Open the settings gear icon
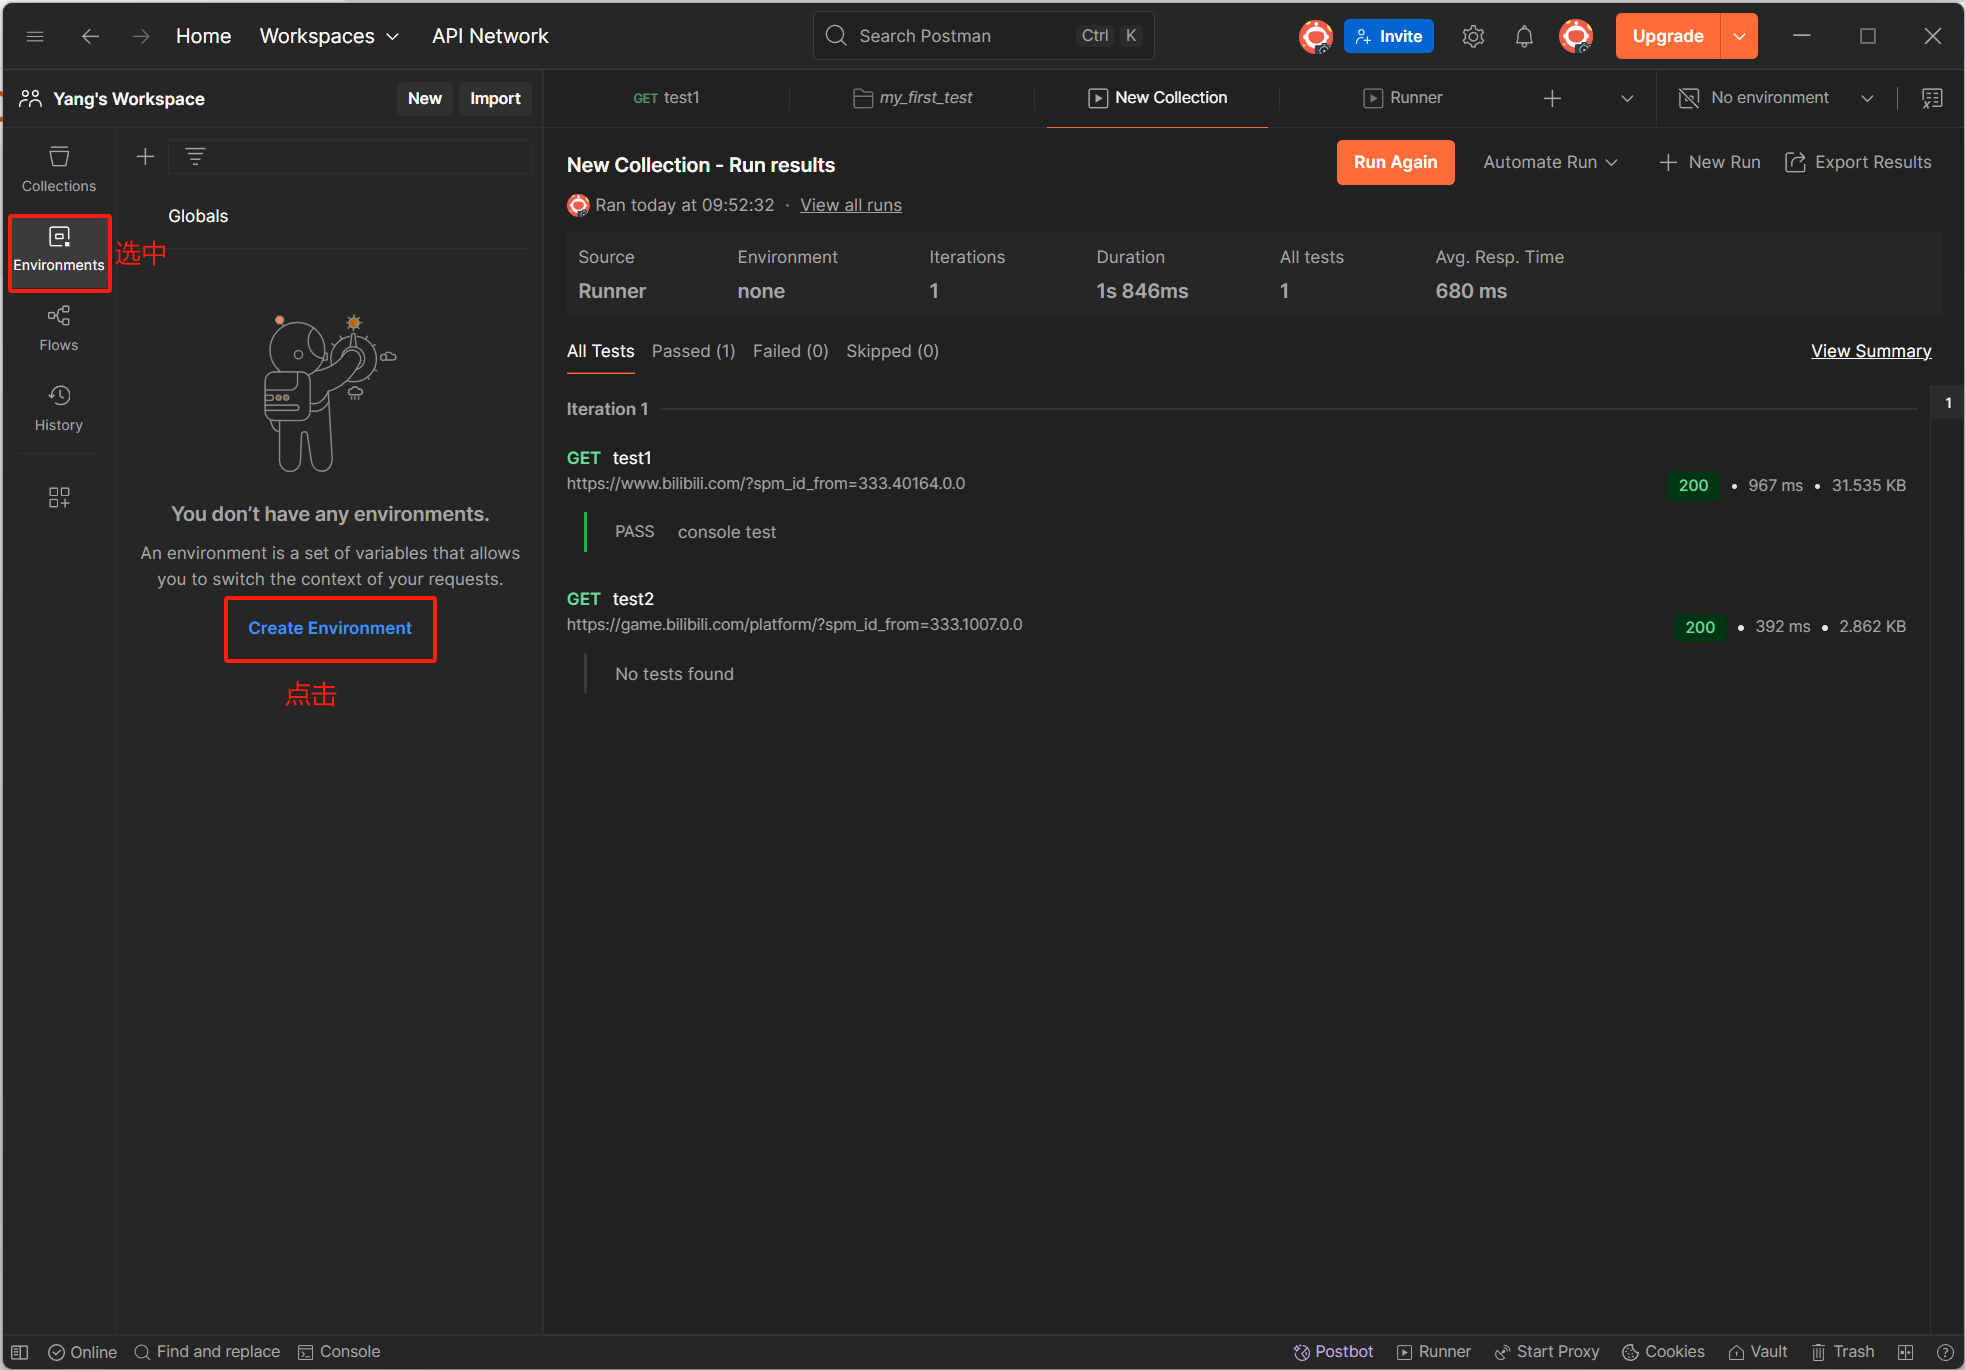 click(1472, 37)
